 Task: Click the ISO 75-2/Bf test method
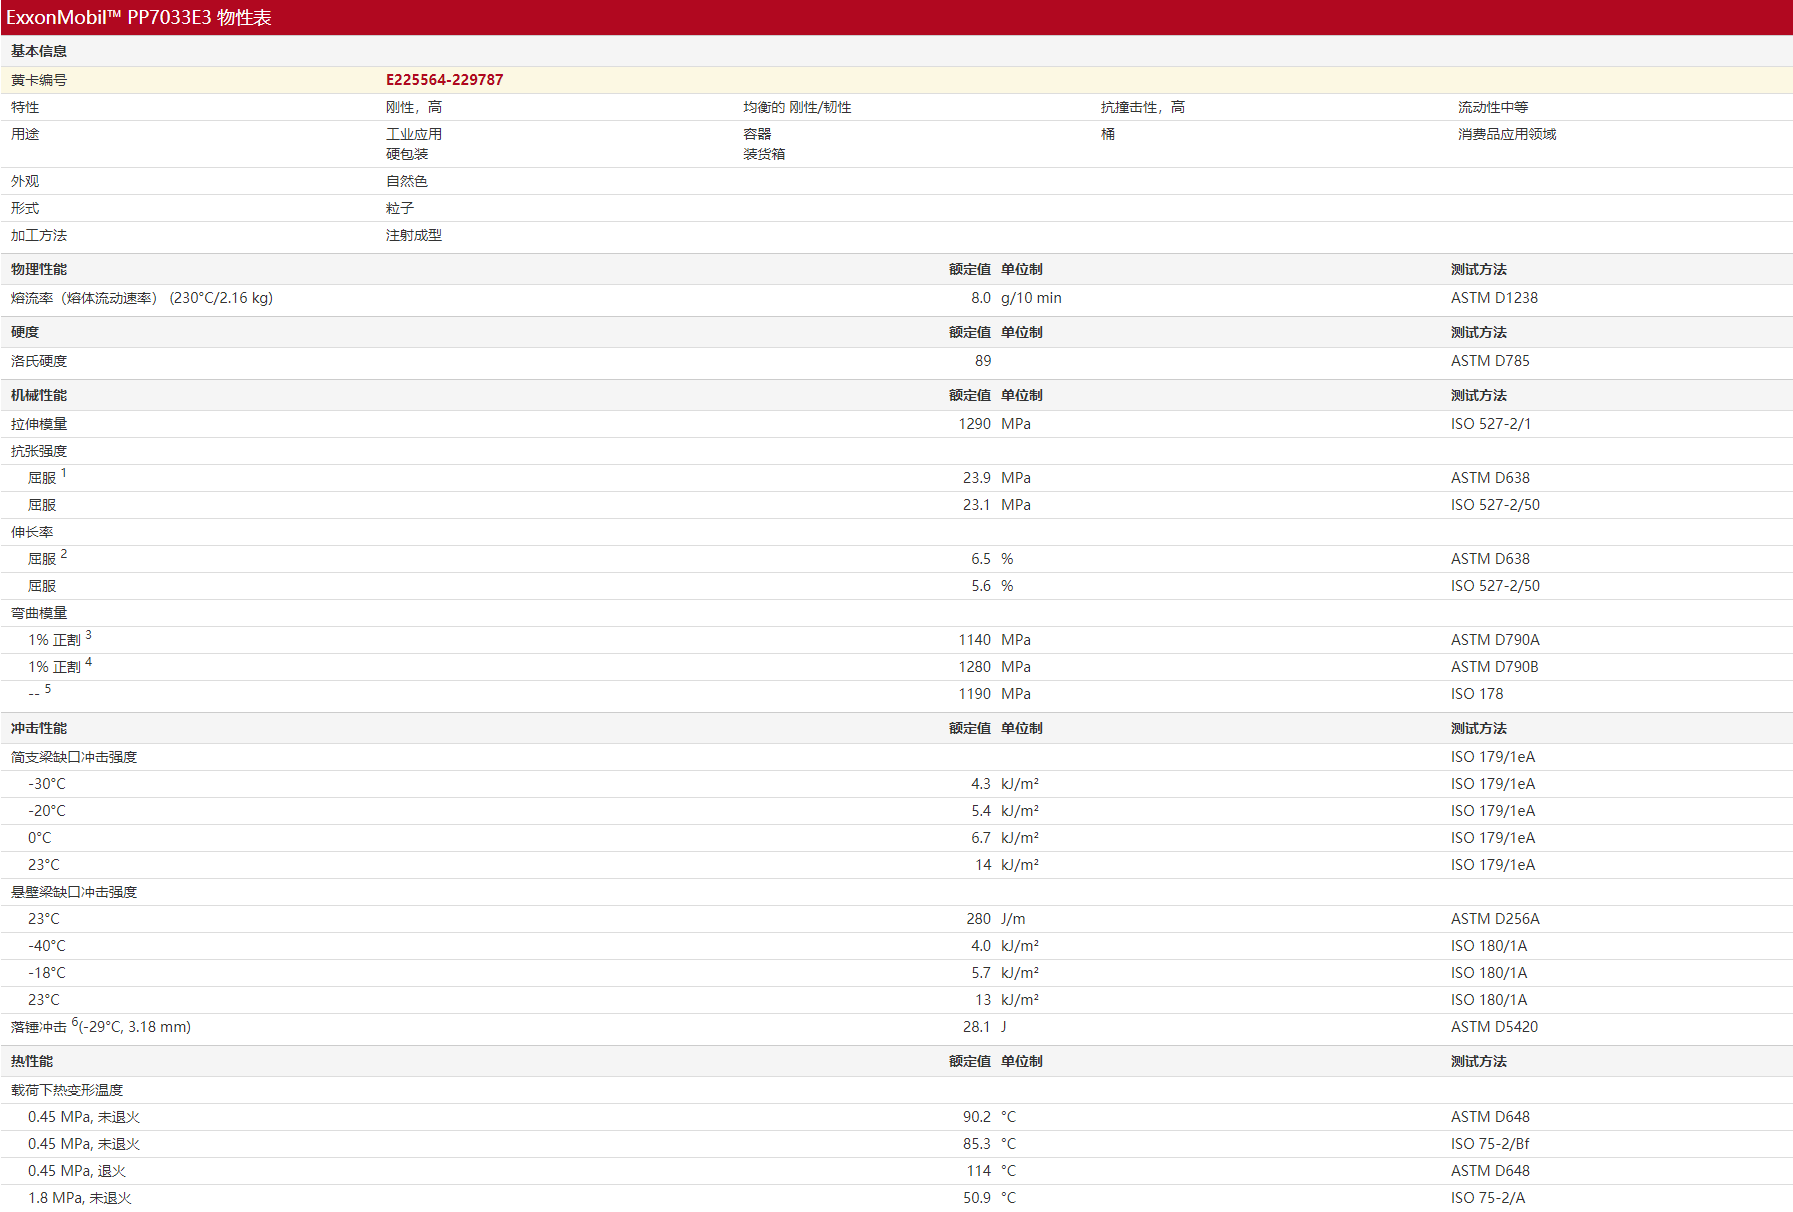[x=1490, y=1144]
